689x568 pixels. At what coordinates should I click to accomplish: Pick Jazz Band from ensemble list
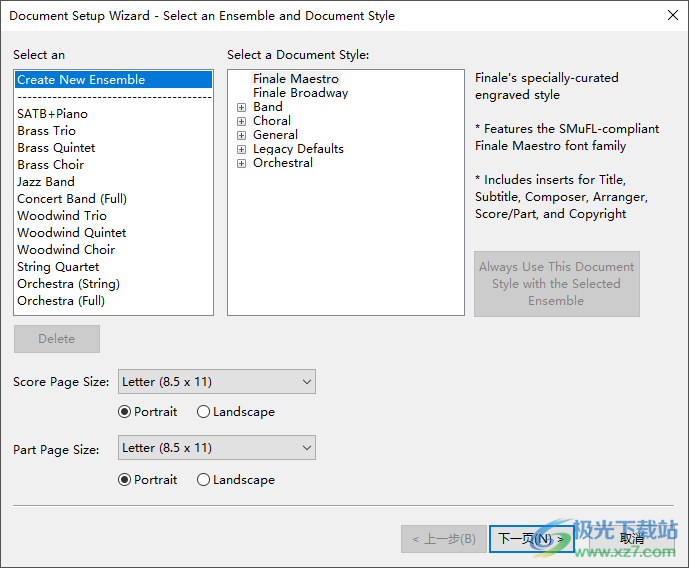coord(46,182)
